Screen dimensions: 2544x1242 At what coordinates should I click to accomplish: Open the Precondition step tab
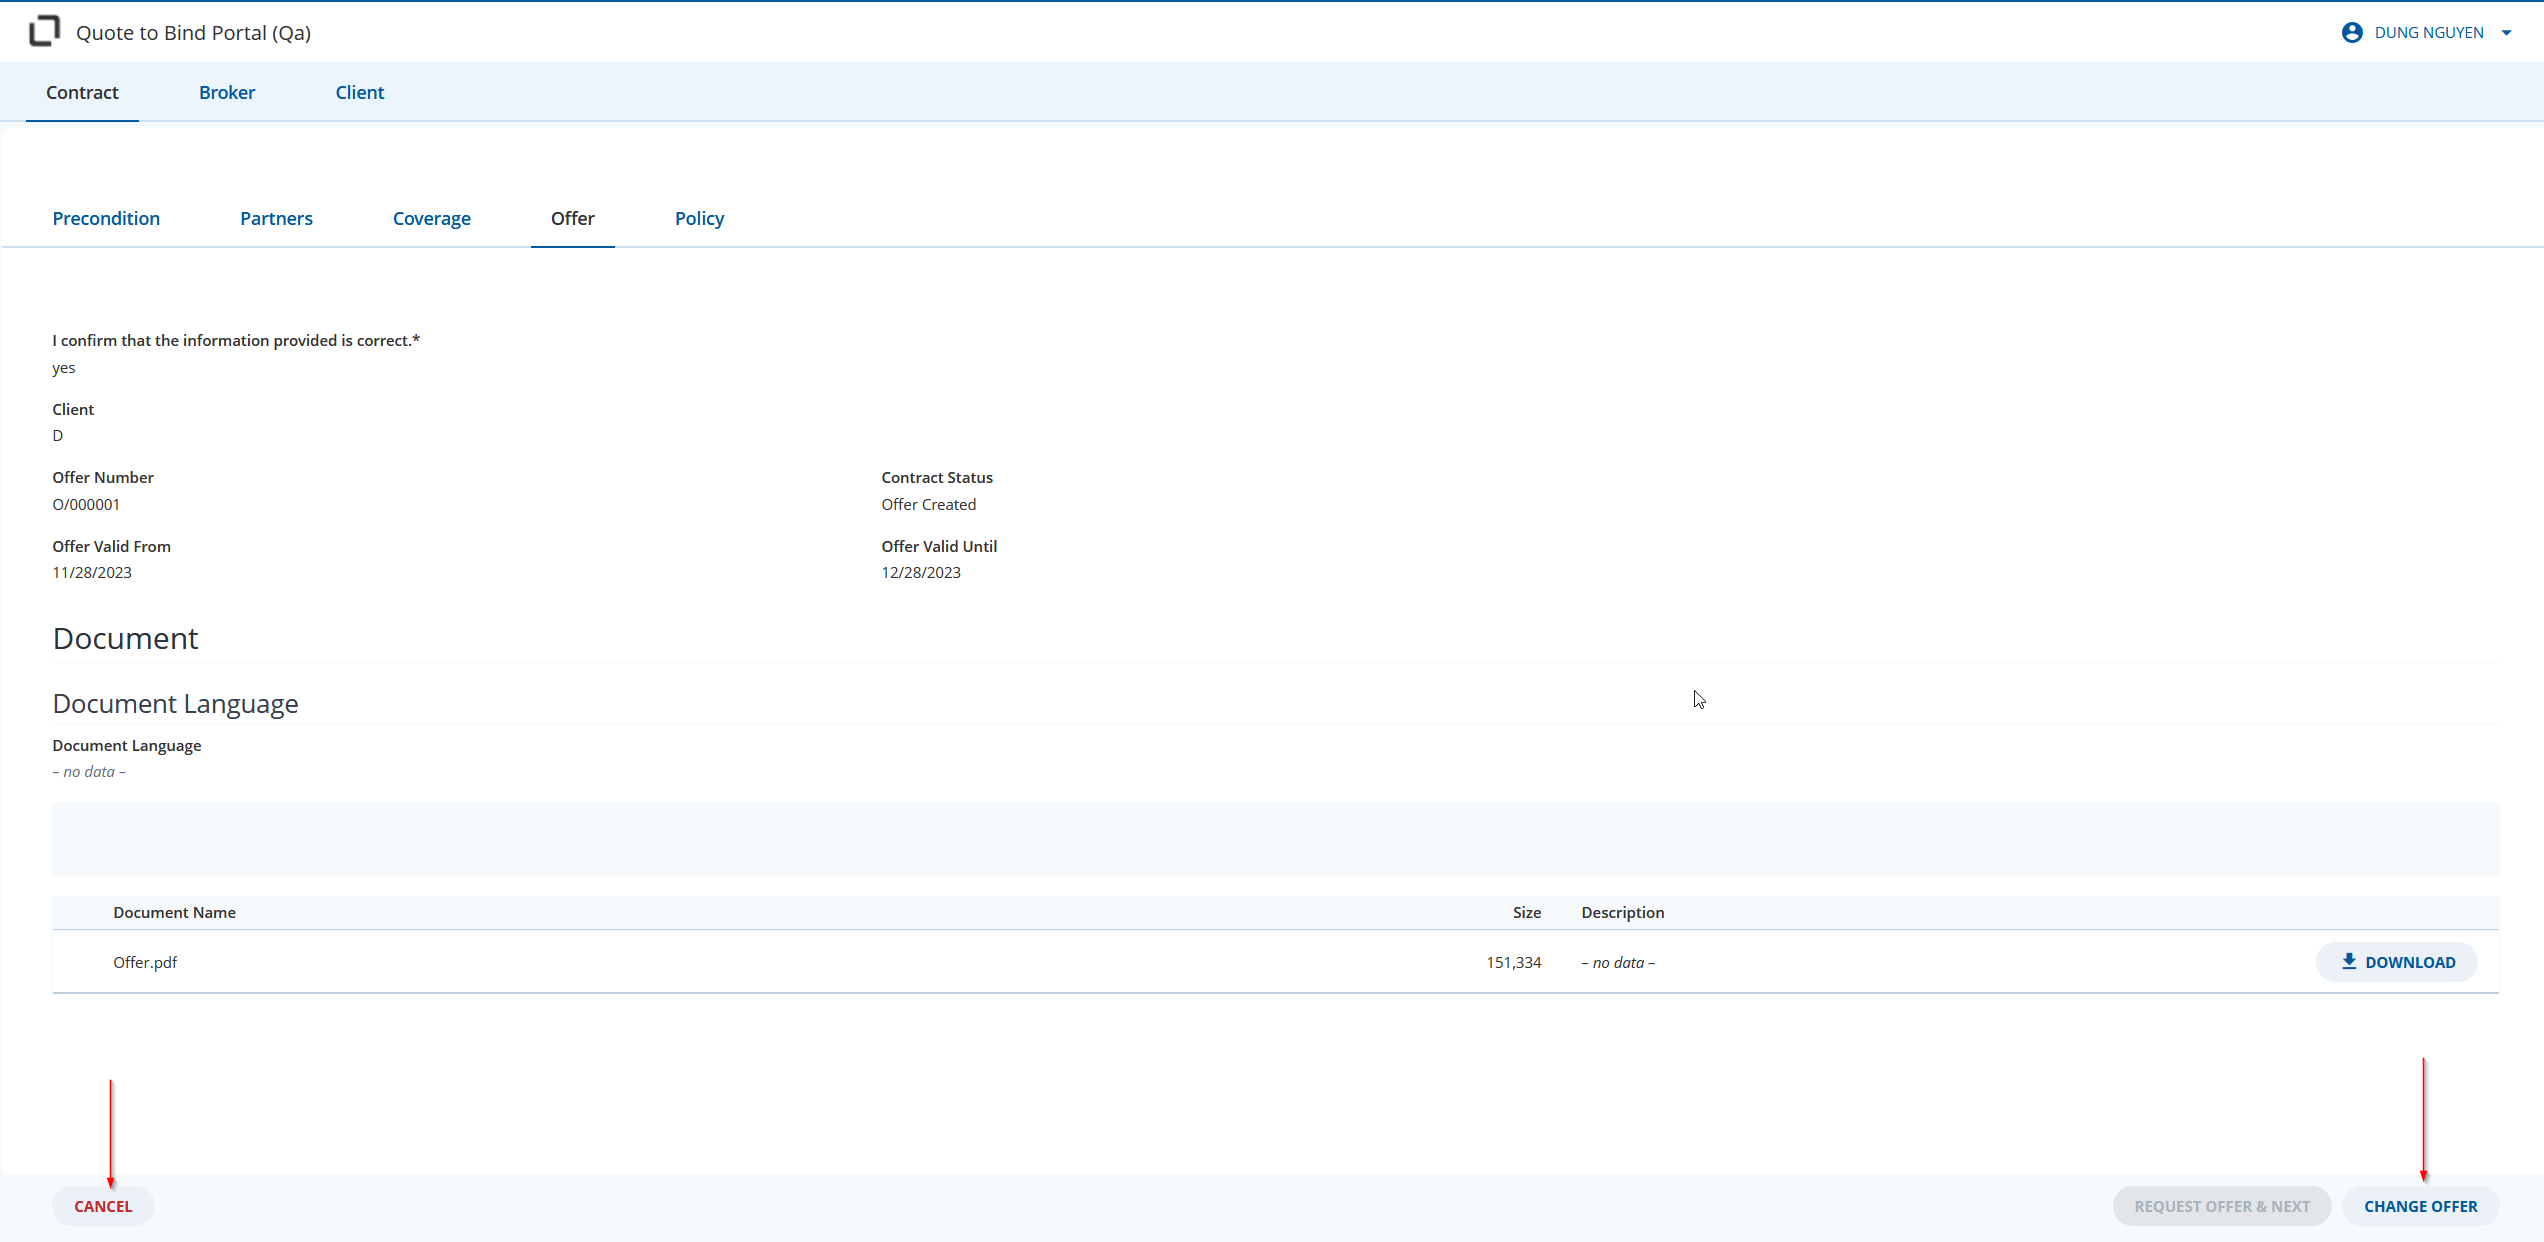click(106, 218)
